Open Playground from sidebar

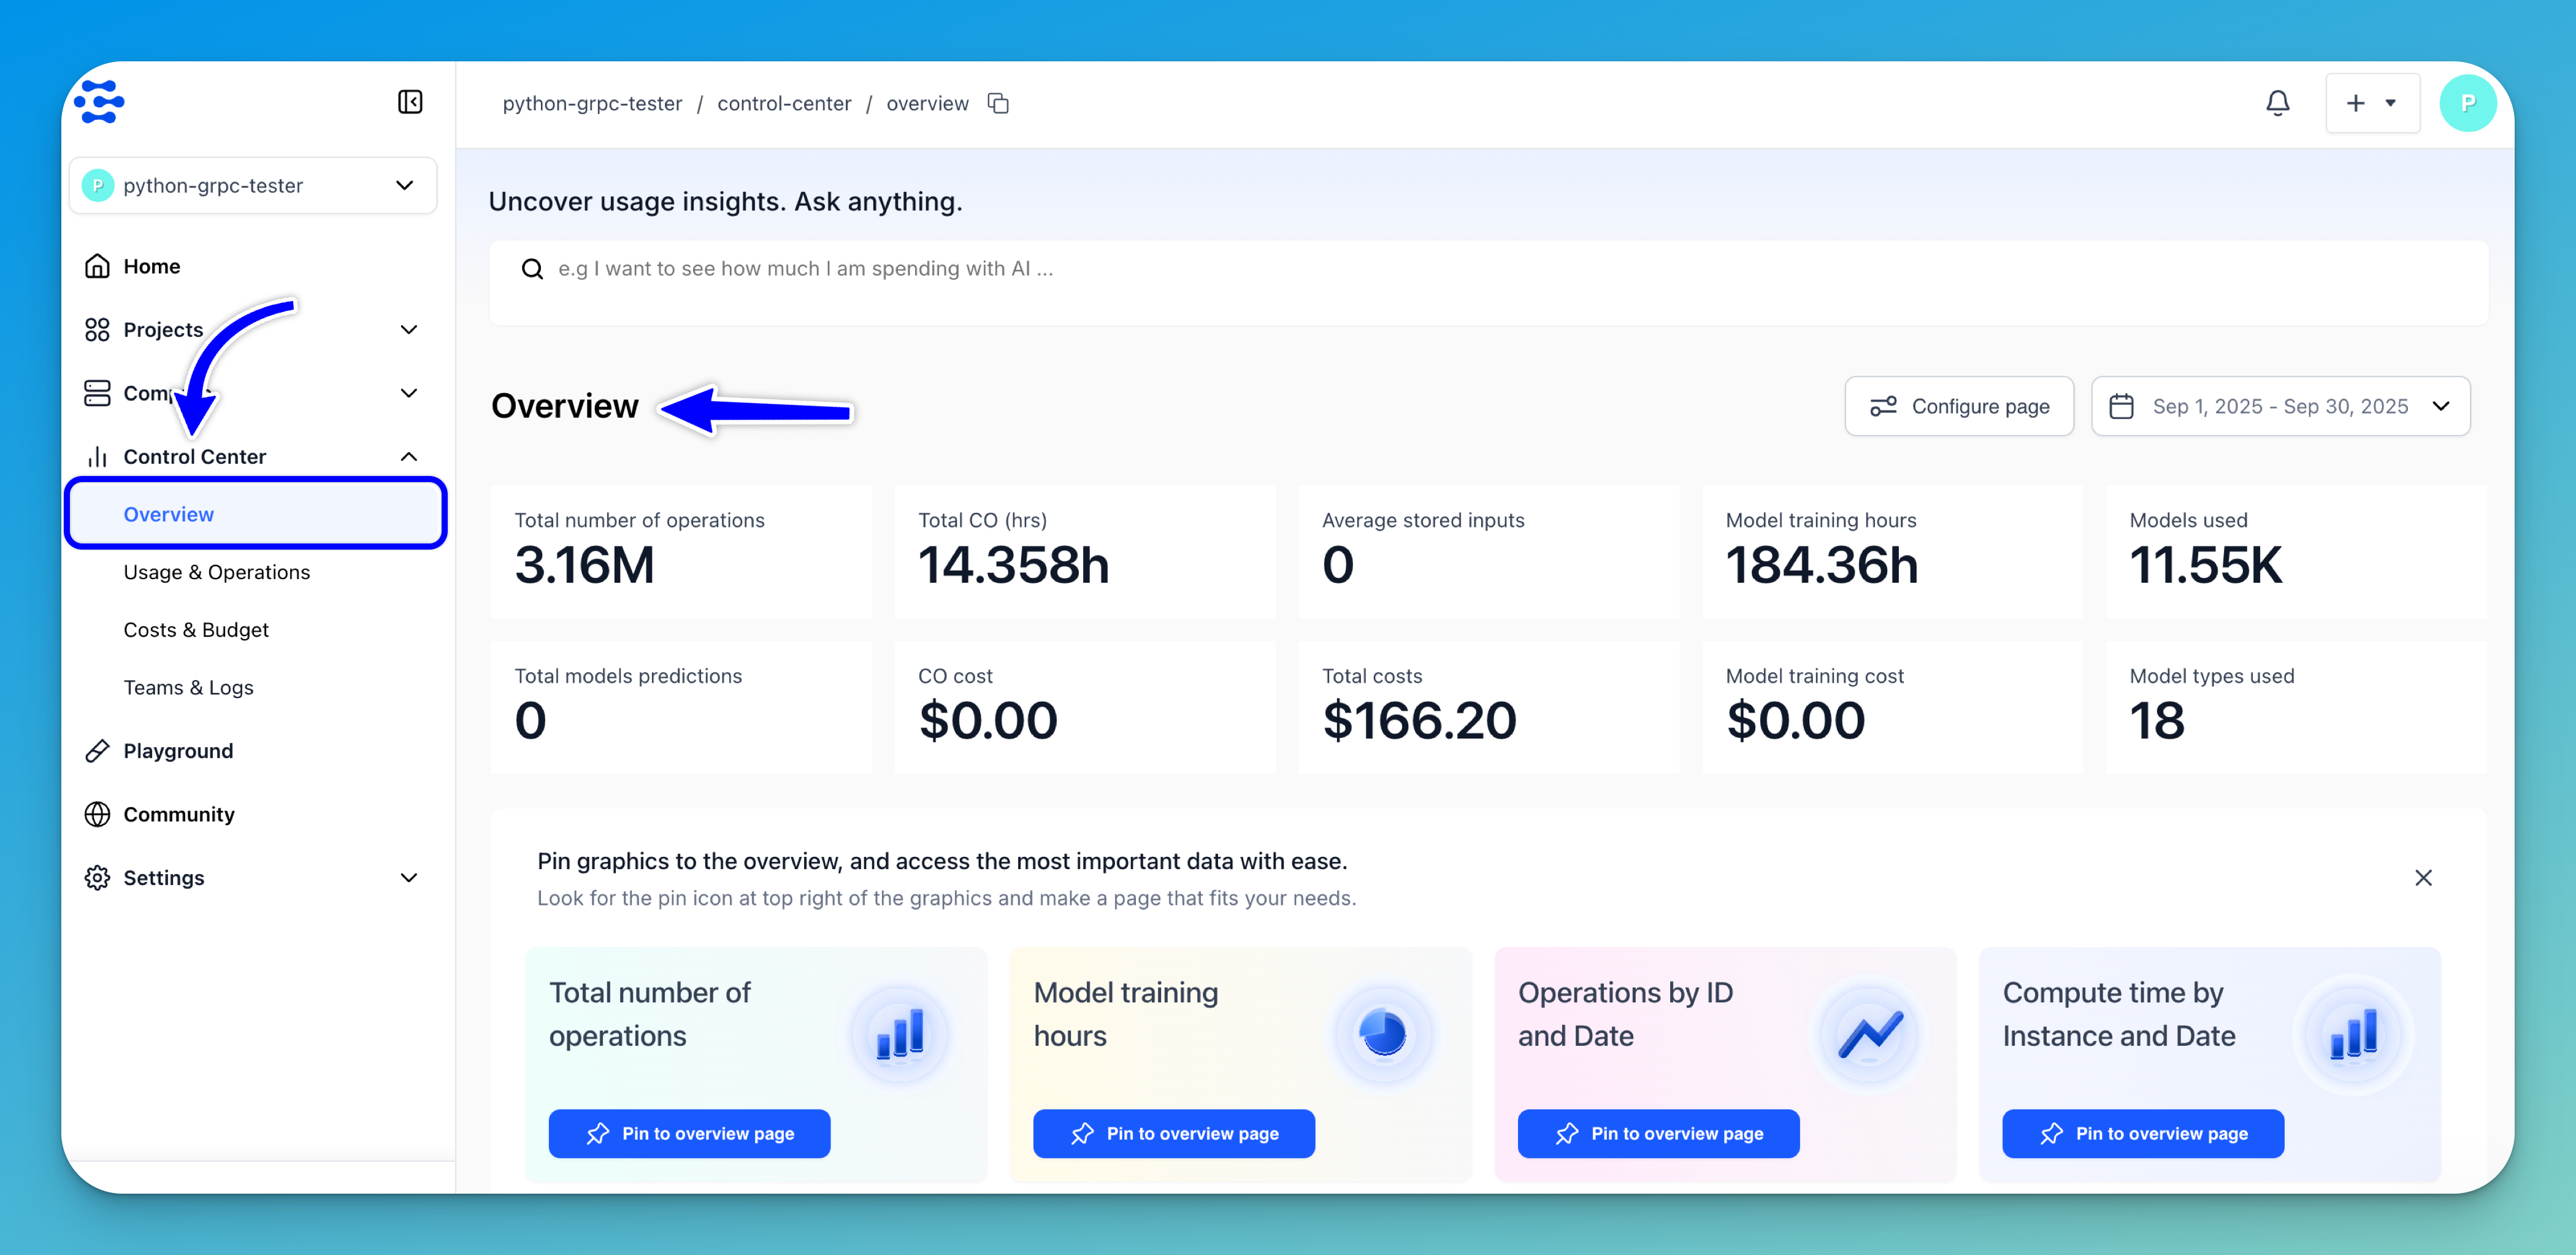click(178, 751)
